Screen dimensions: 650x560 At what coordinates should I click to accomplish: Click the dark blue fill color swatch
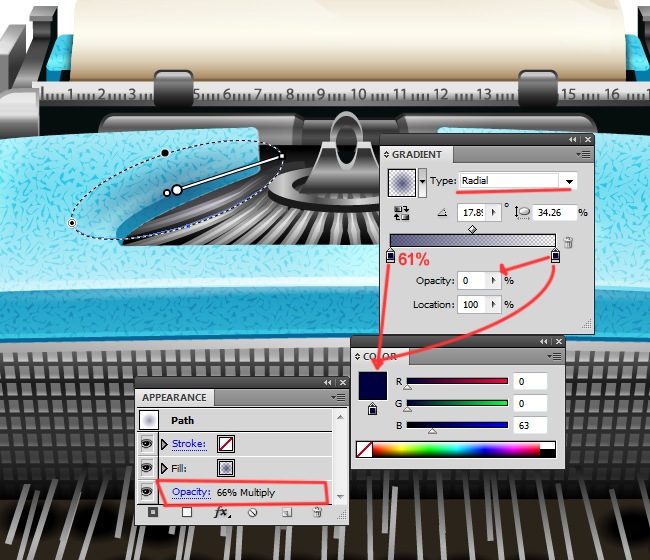pos(373,386)
